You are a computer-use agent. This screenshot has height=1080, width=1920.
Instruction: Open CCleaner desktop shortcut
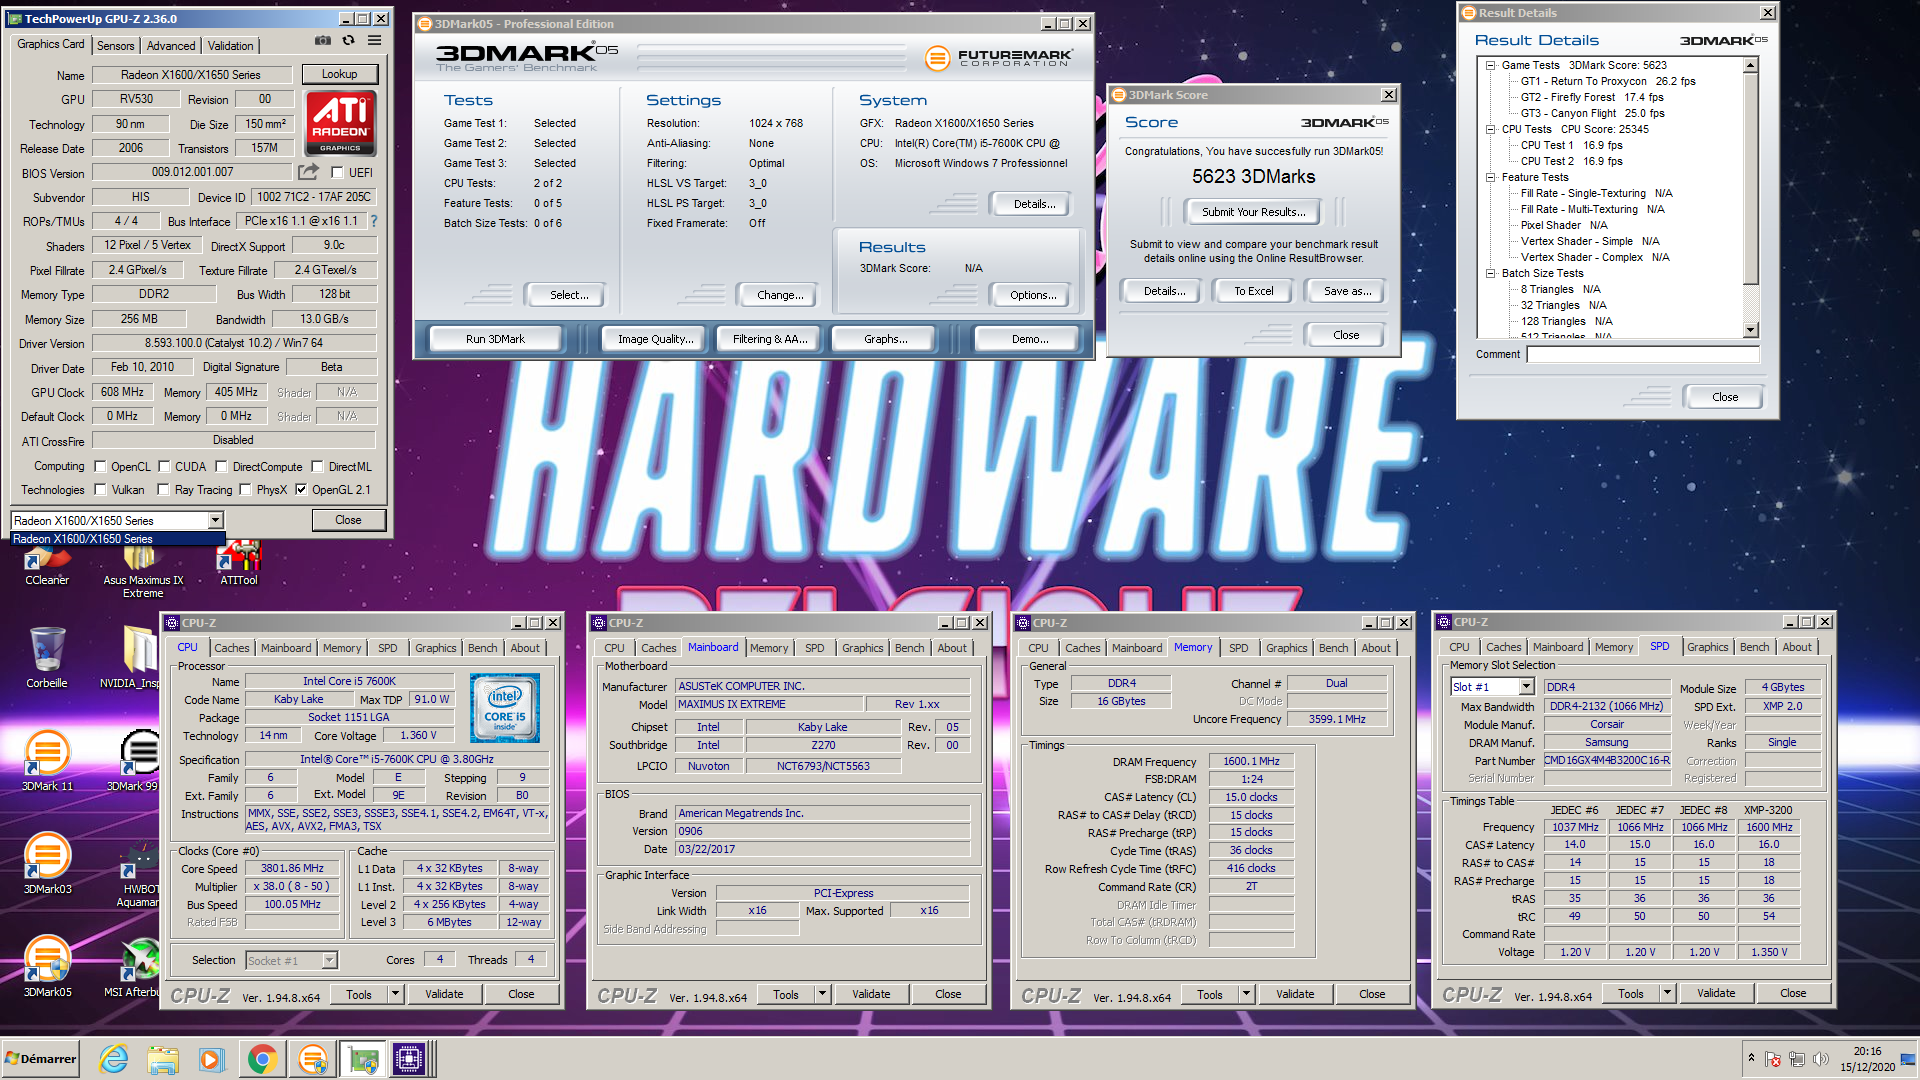47,565
